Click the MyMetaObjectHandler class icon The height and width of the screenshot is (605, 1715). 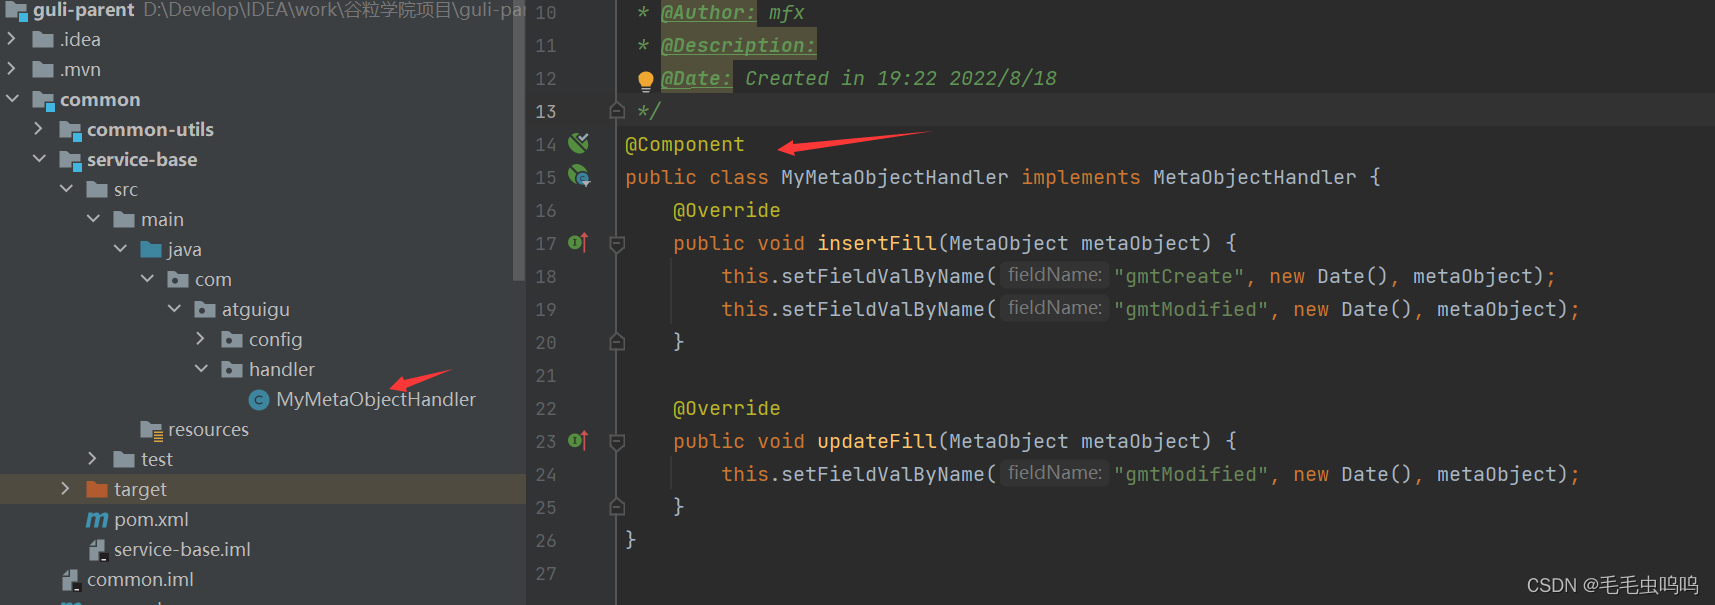tap(259, 400)
